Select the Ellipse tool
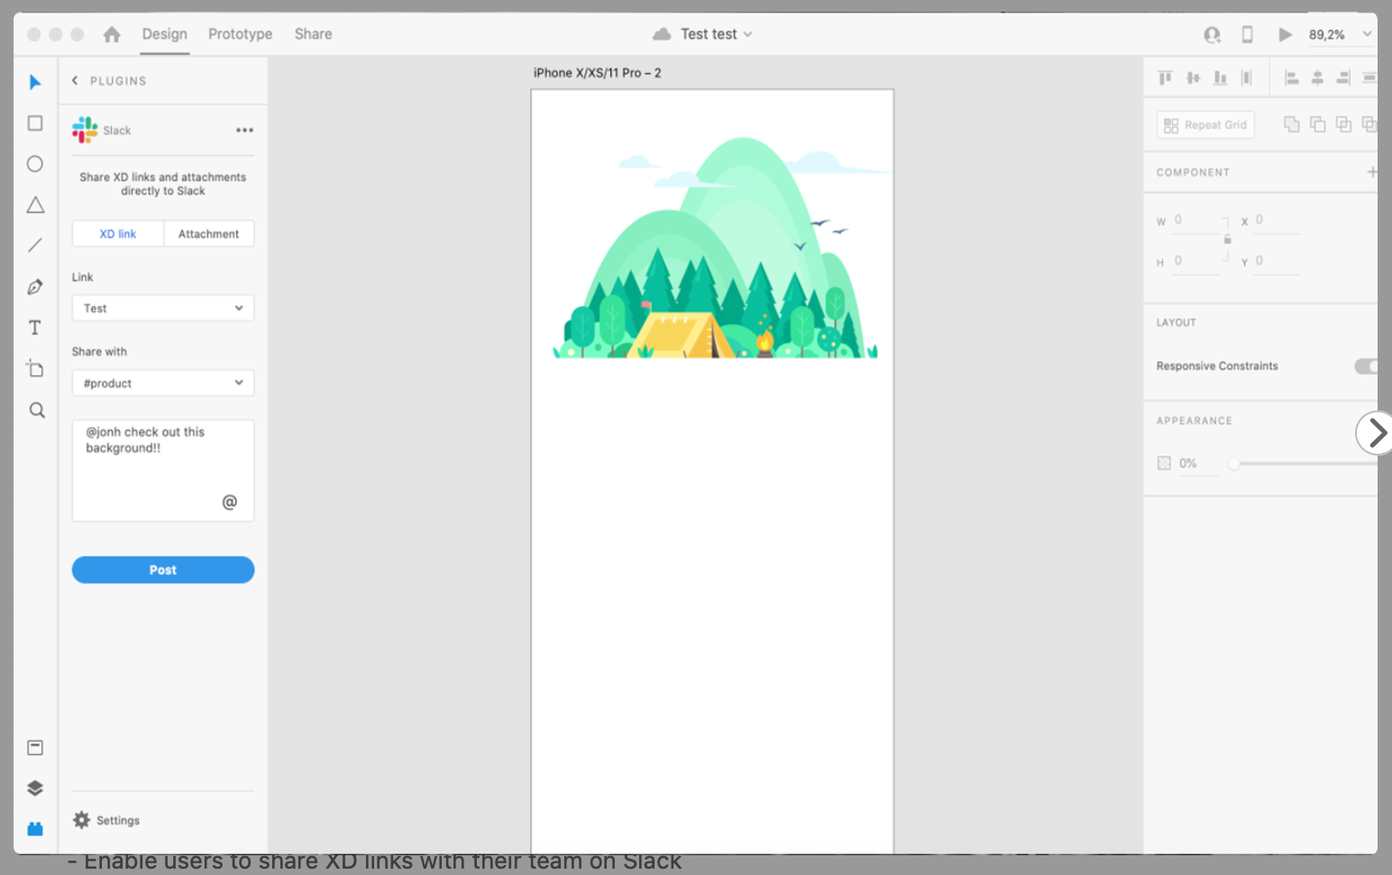 [35, 163]
